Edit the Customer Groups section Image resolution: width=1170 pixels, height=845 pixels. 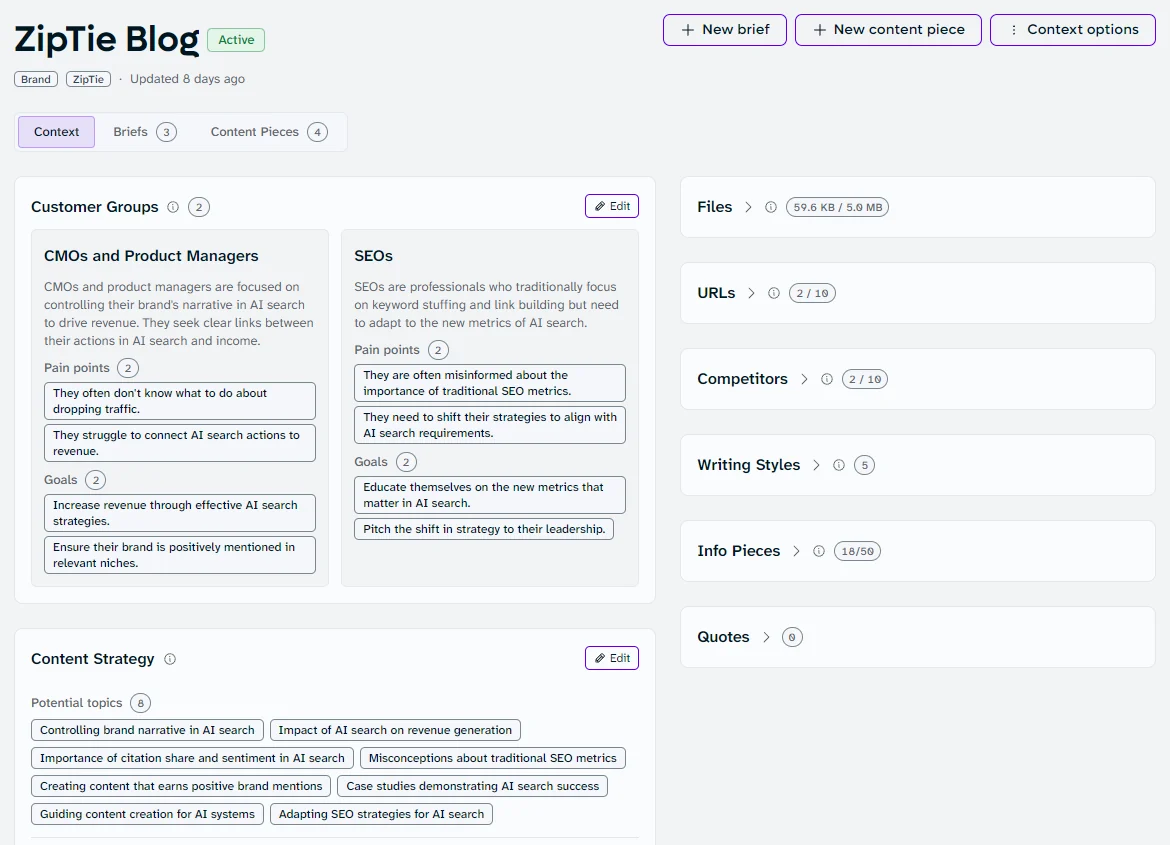click(612, 206)
